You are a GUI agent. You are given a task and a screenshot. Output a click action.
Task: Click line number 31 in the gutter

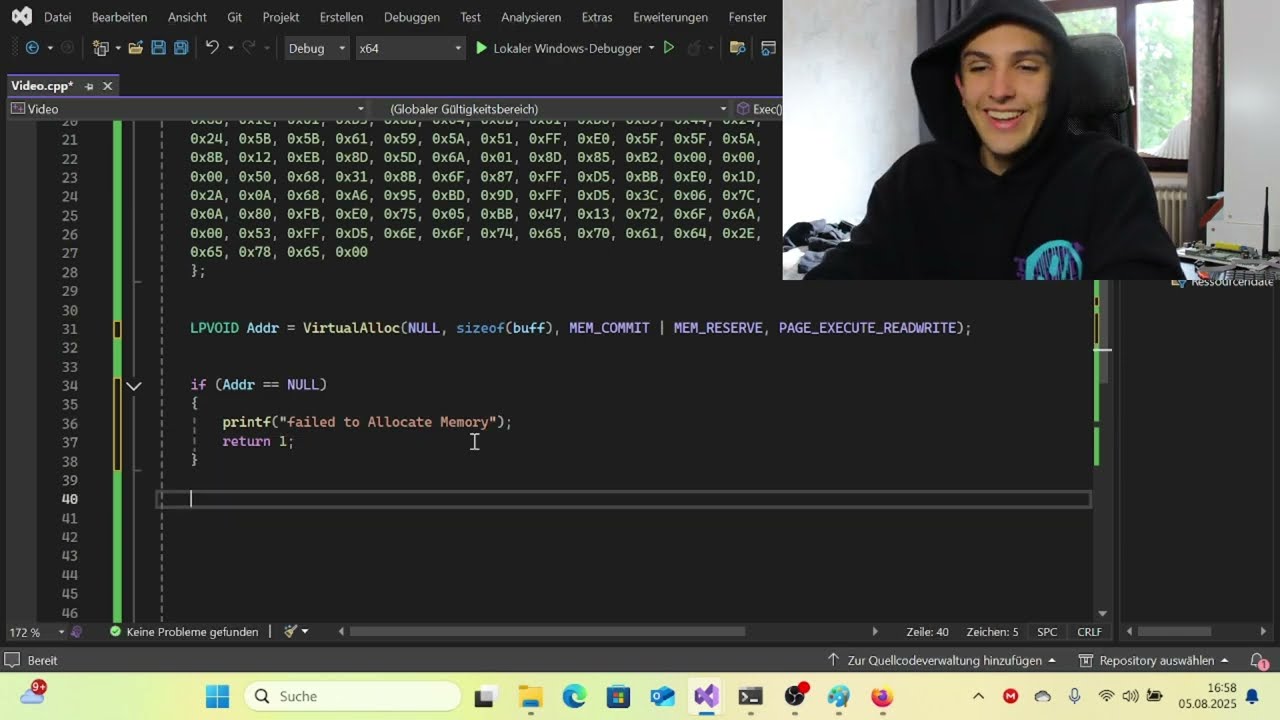click(x=69, y=329)
